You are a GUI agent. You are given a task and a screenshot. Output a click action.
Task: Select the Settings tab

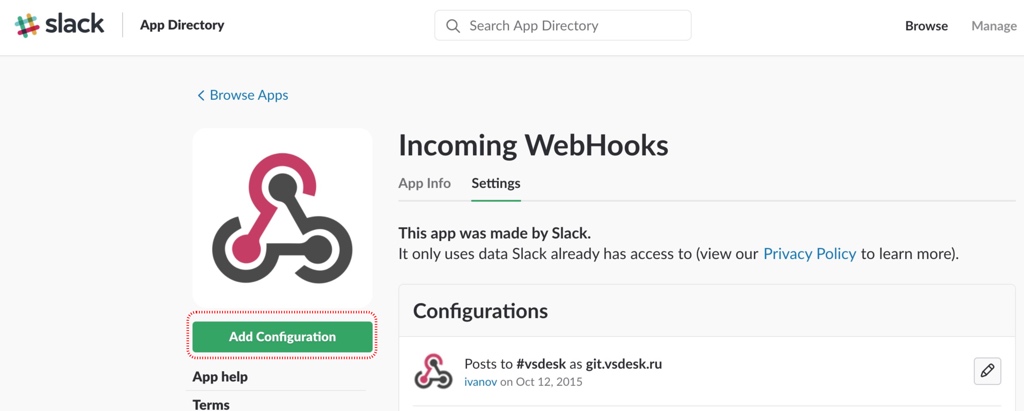pyautogui.click(x=496, y=183)
